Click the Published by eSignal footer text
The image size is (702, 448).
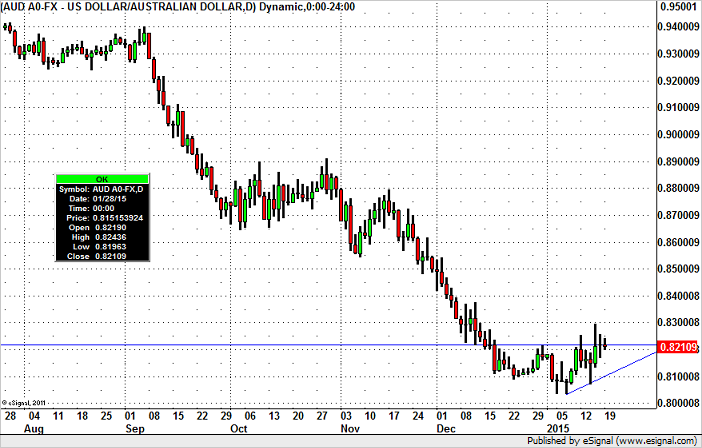click(x=612, y=441)
